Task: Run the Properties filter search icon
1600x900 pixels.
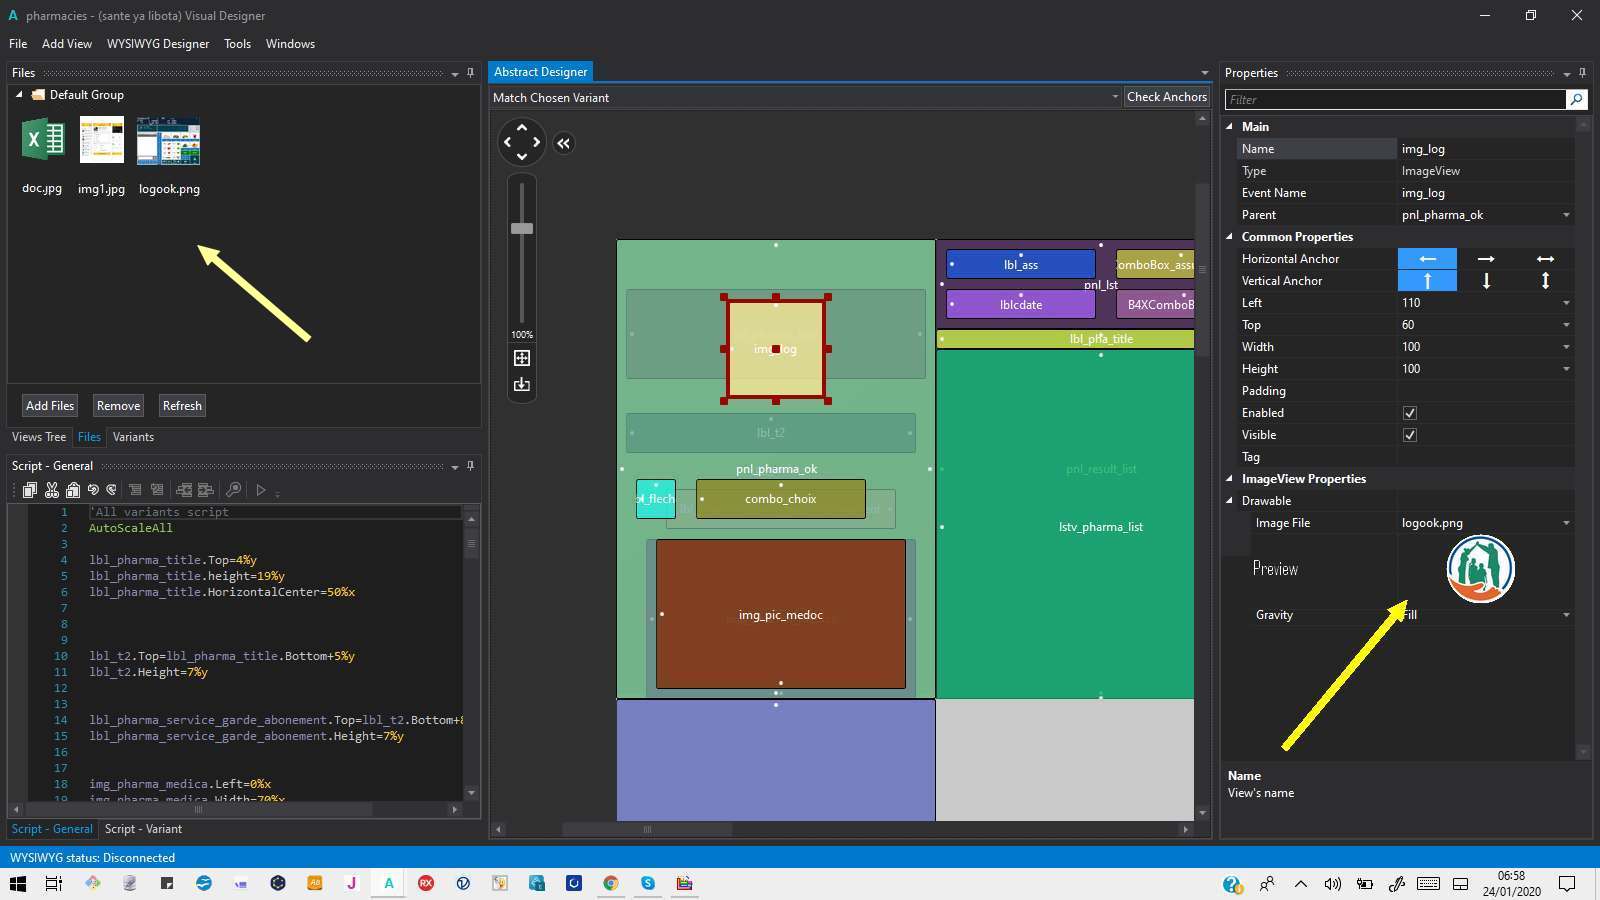Action: pos(1576,99)
